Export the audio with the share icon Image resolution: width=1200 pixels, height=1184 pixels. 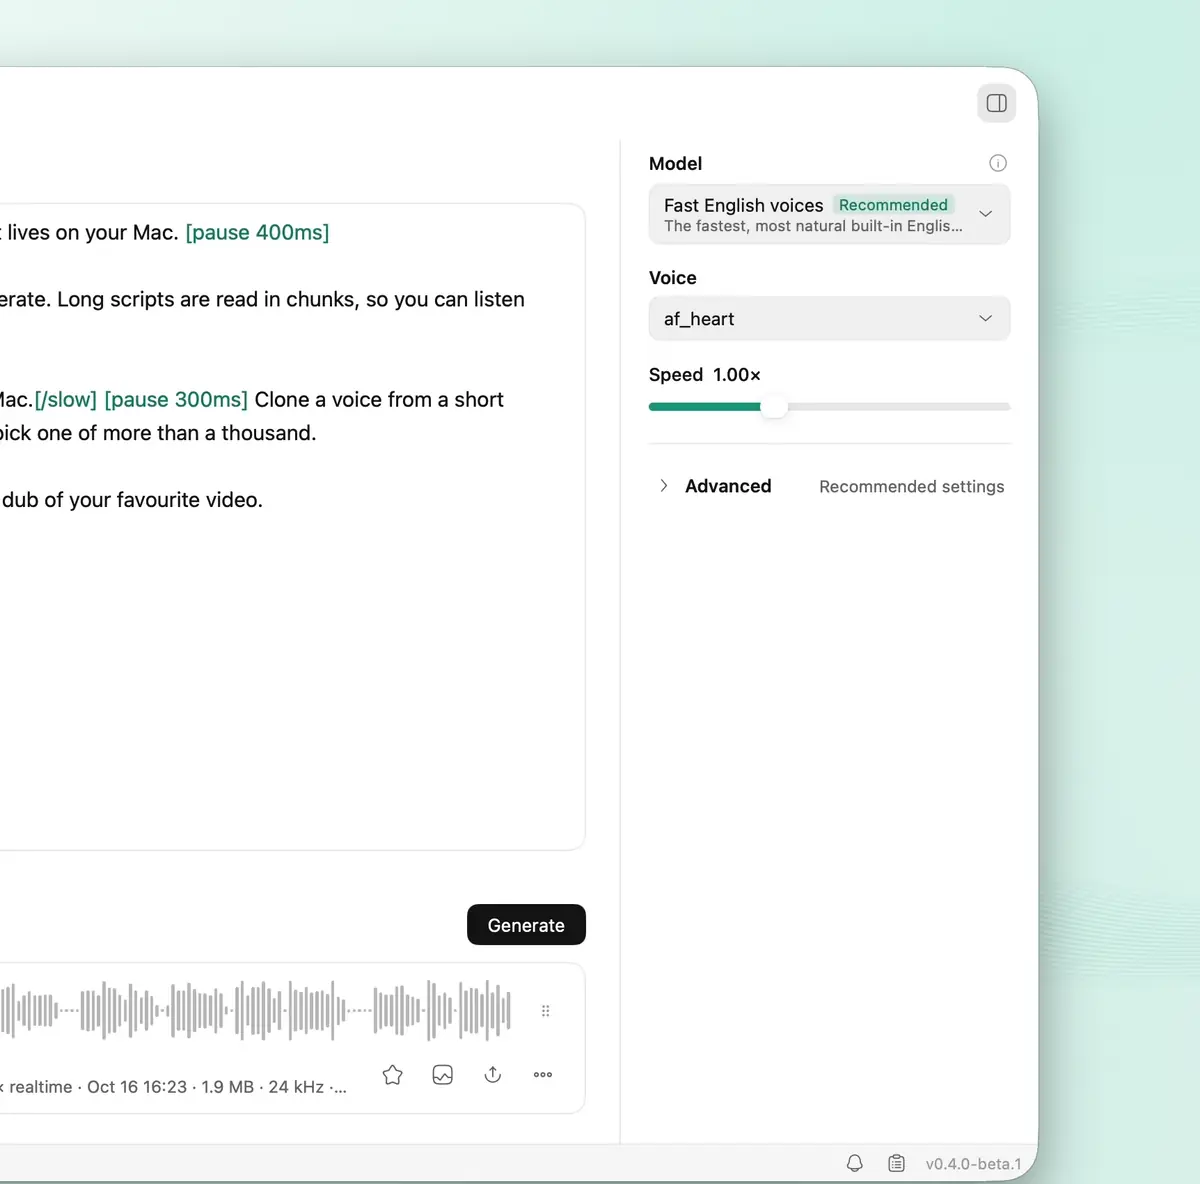493,1075
